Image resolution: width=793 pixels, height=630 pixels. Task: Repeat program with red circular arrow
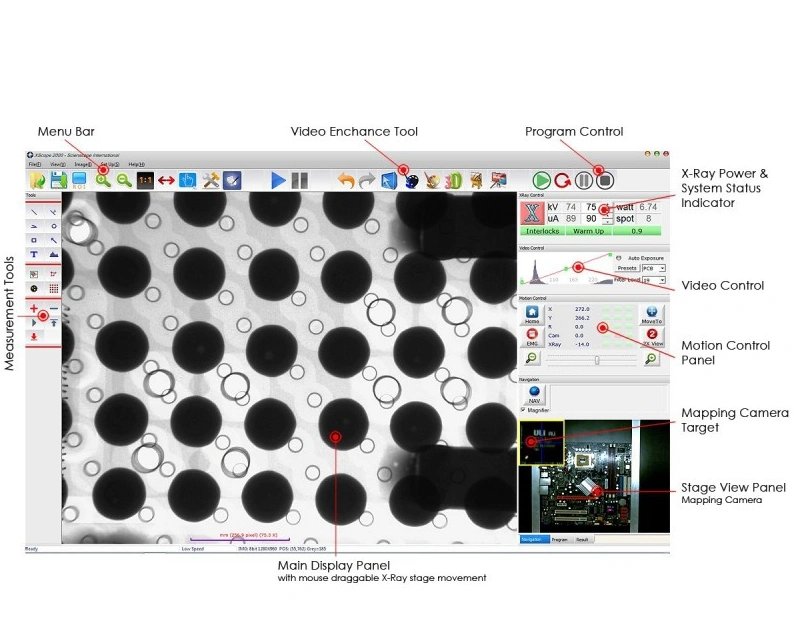(x=562, y=181)
